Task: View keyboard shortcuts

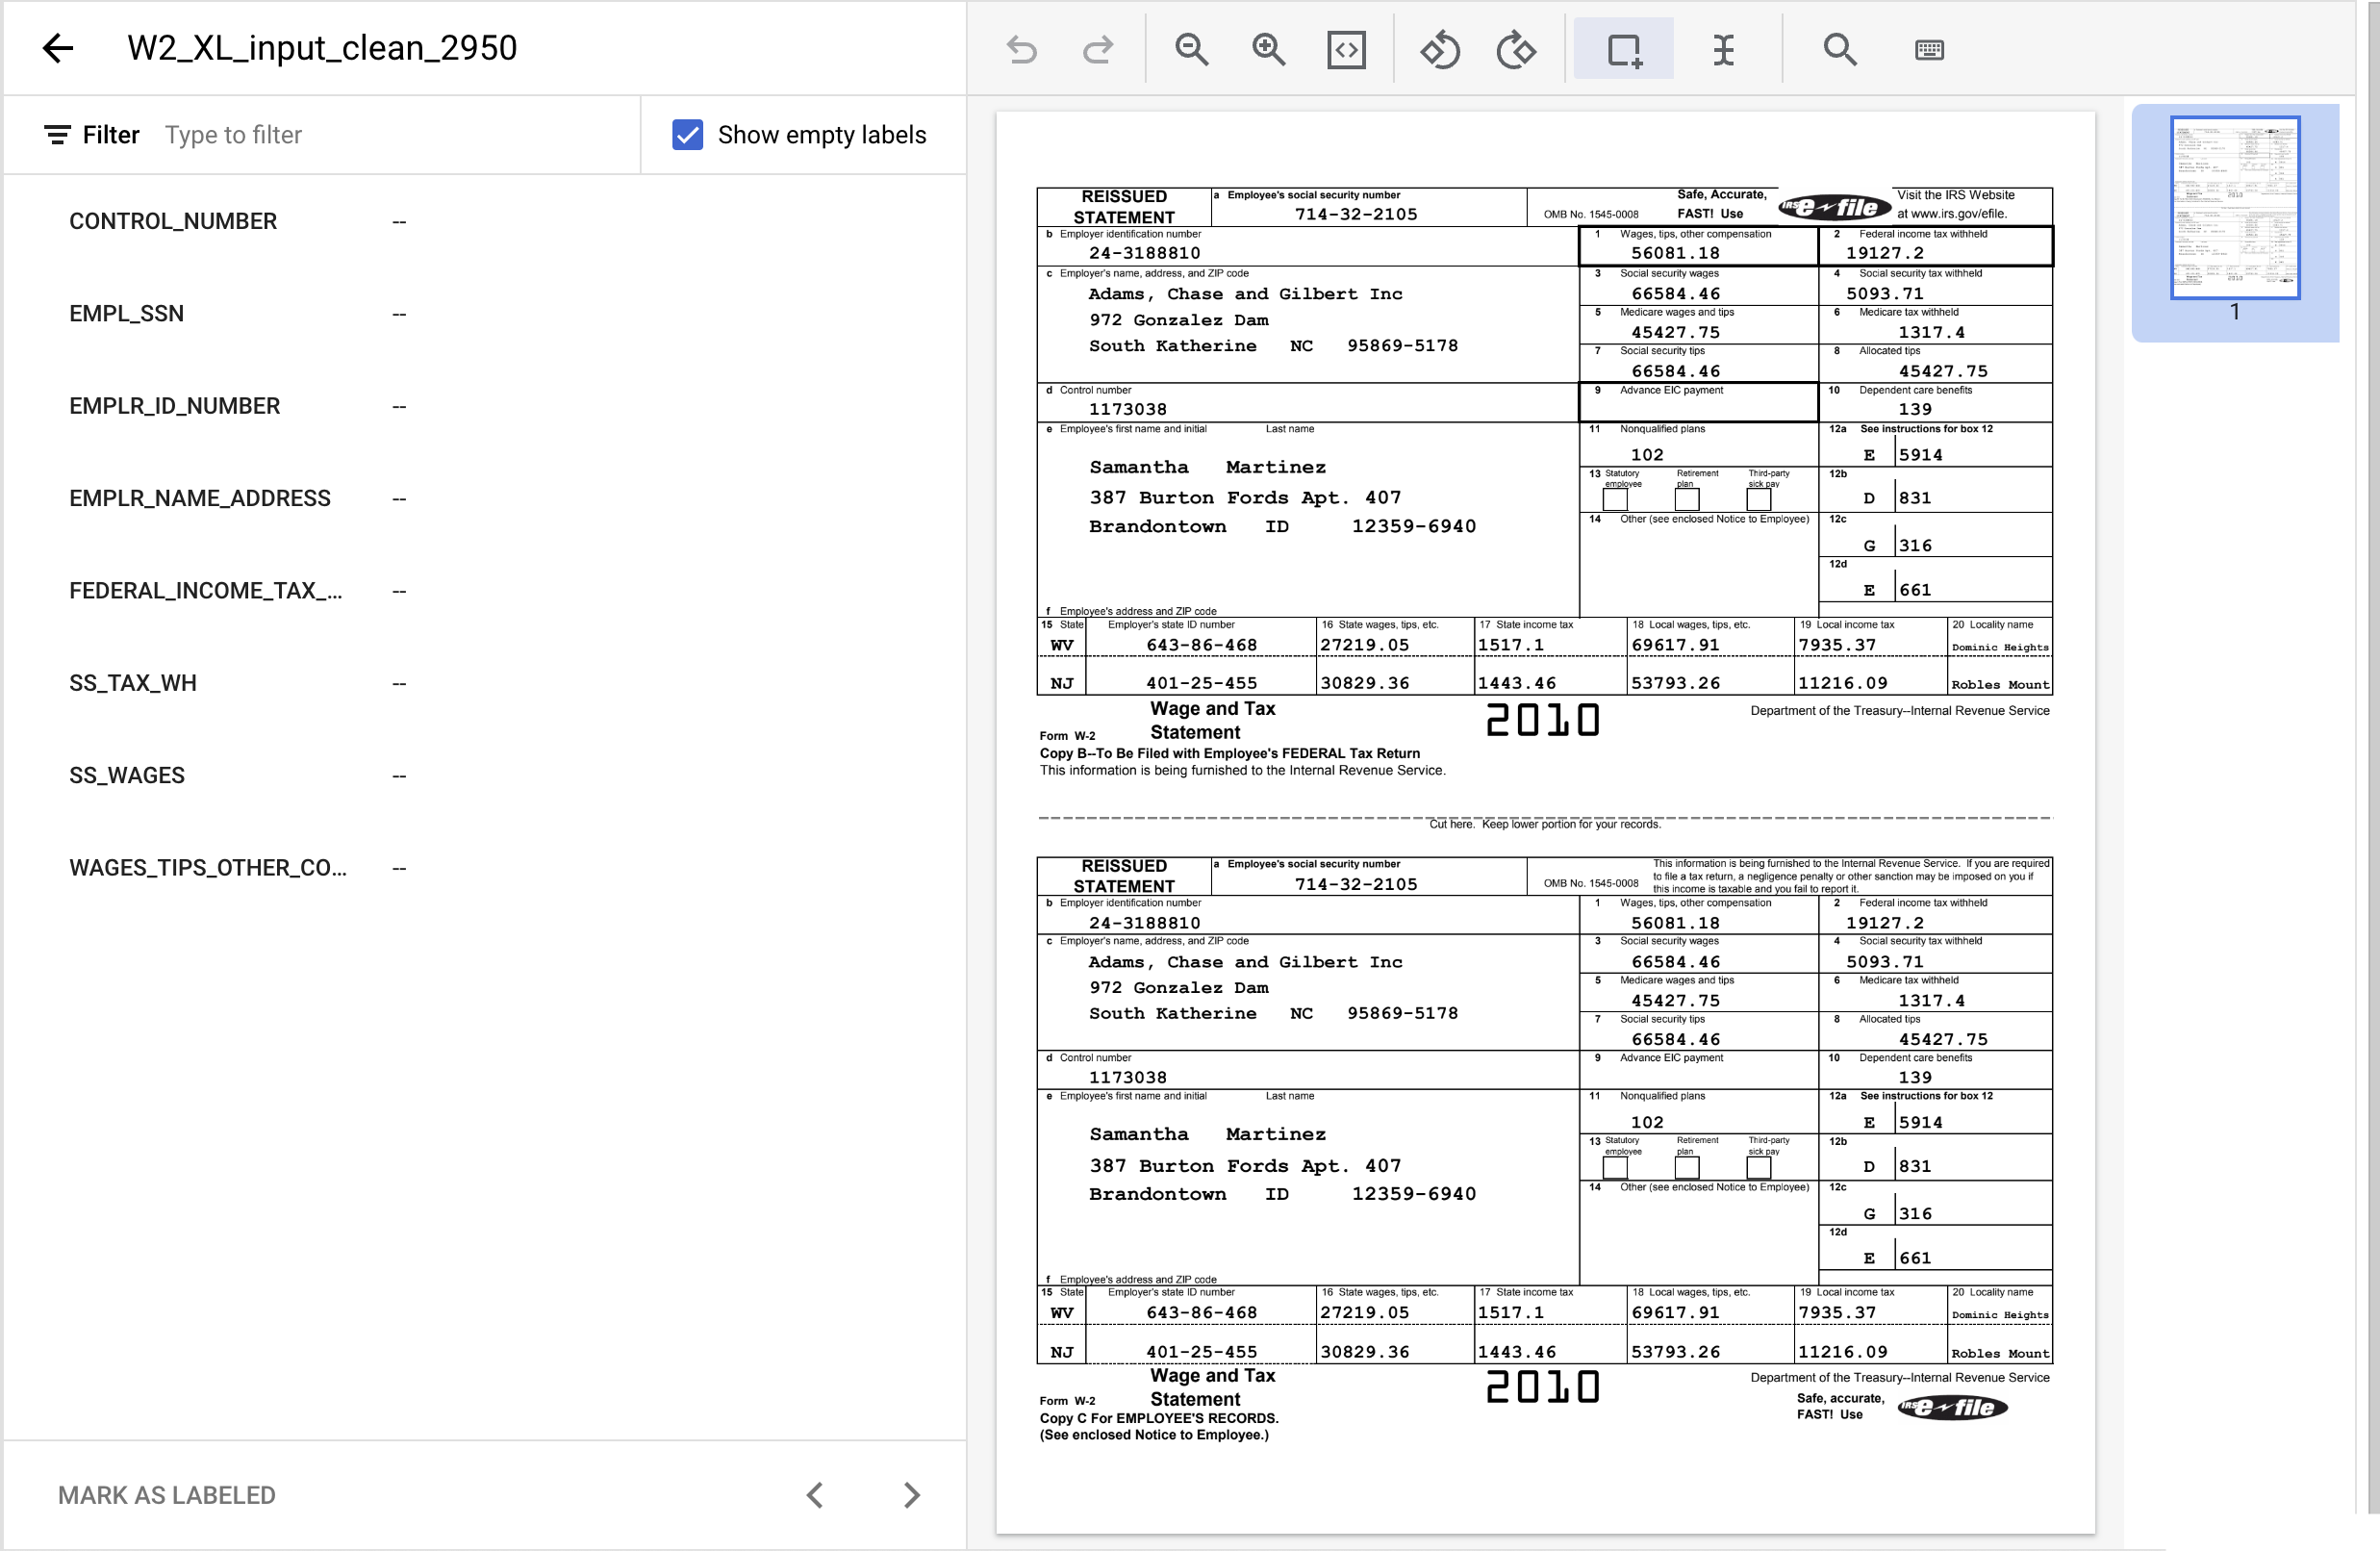Action: (1928, 48)
